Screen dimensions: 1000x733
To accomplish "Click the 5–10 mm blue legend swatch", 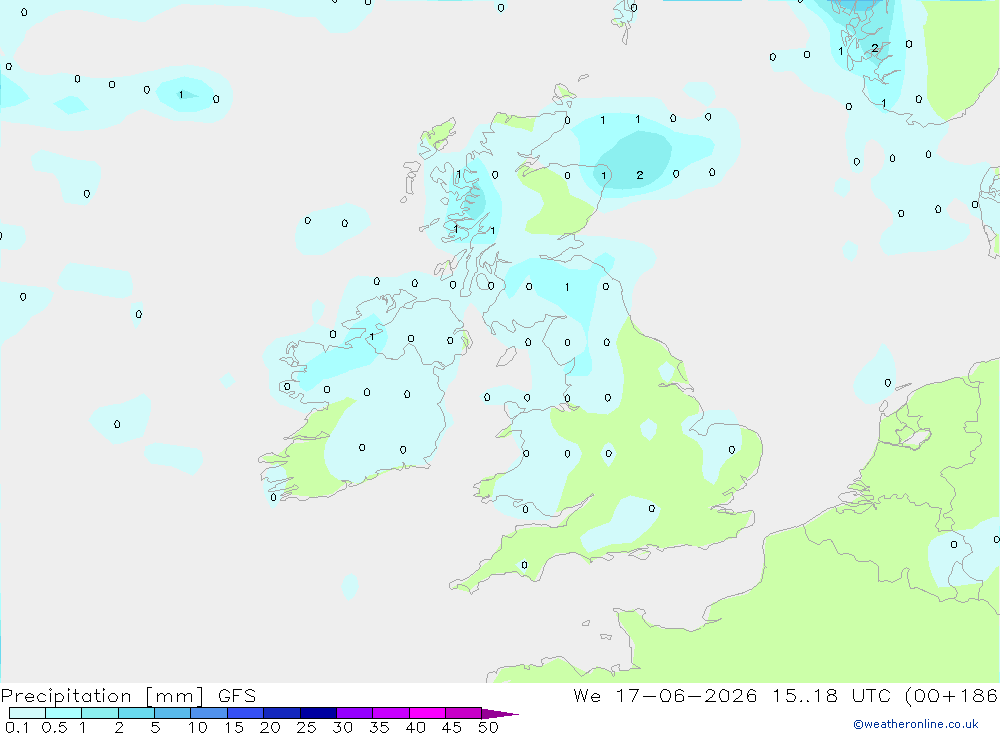I will [173, 713].
